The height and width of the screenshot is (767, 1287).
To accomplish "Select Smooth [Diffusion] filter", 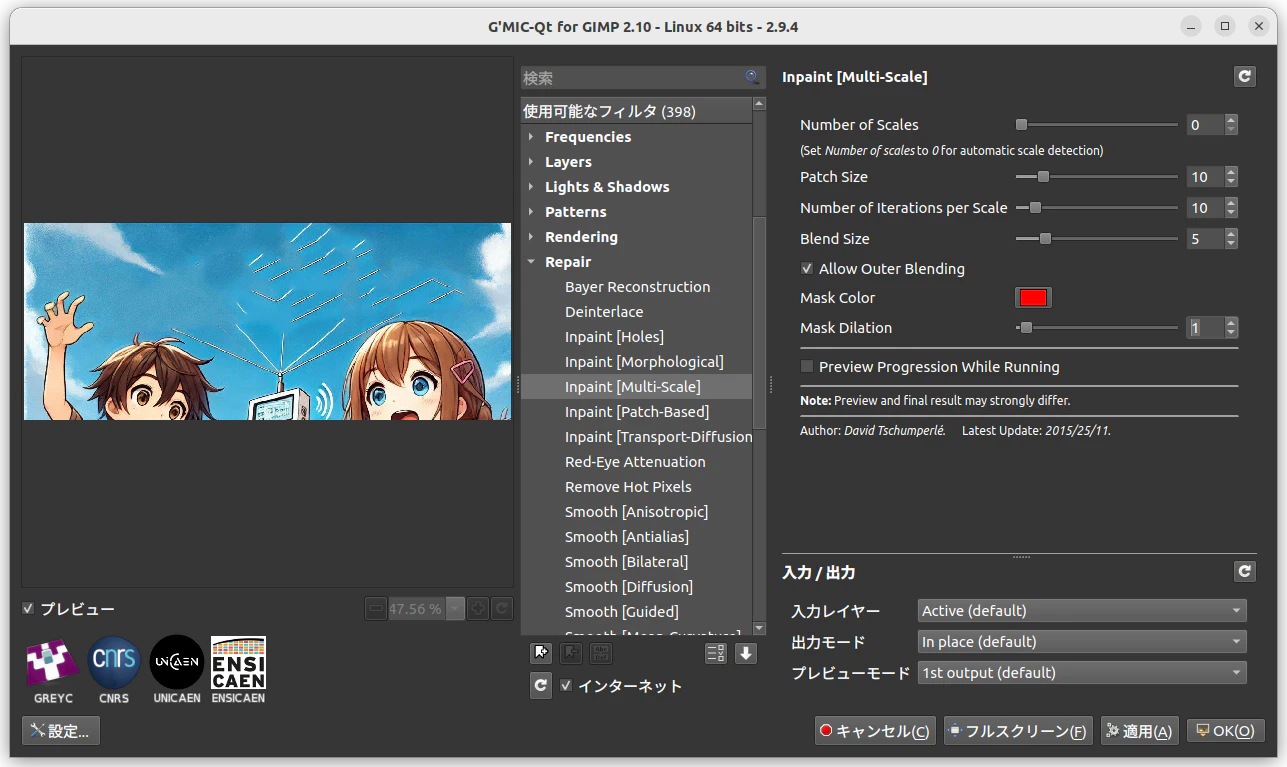I will [x=629, y=587].
